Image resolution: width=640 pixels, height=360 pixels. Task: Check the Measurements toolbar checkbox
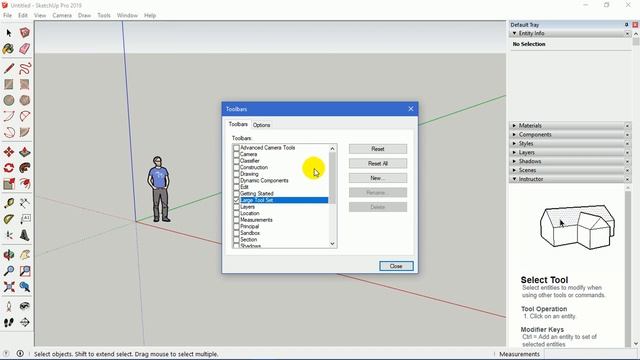[236, 220]
